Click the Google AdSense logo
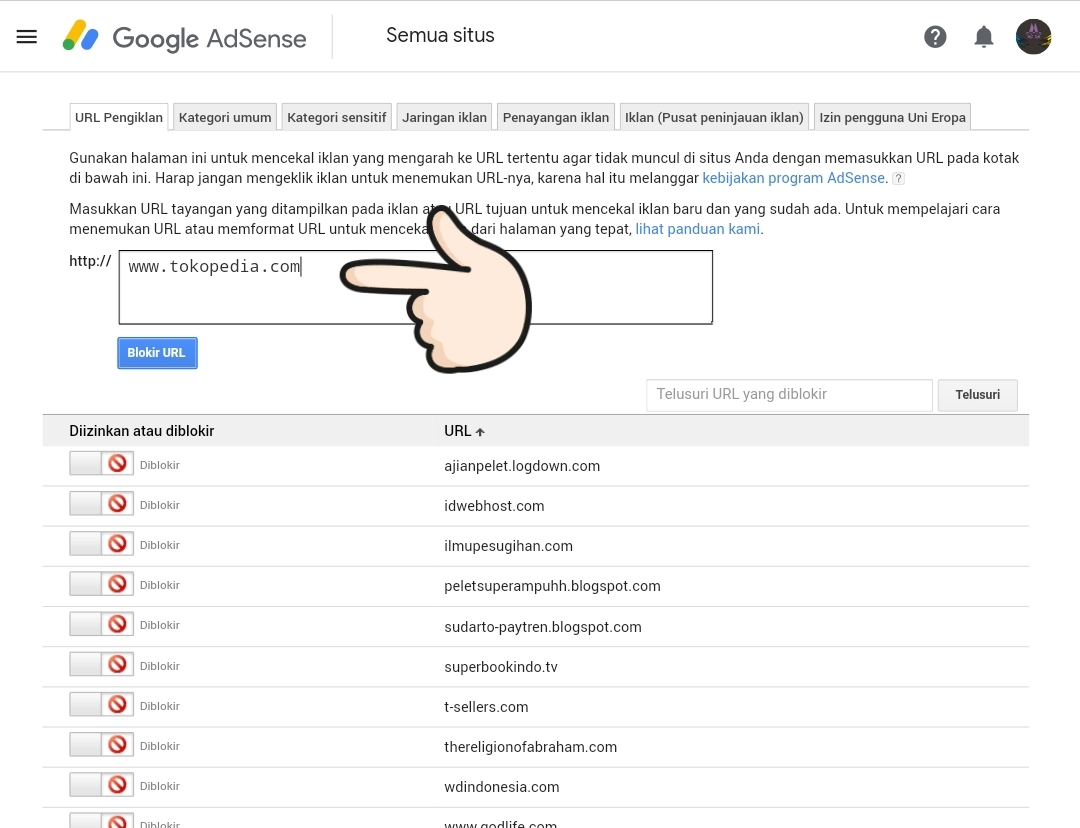1080x828 pixels. coord(184,37)
